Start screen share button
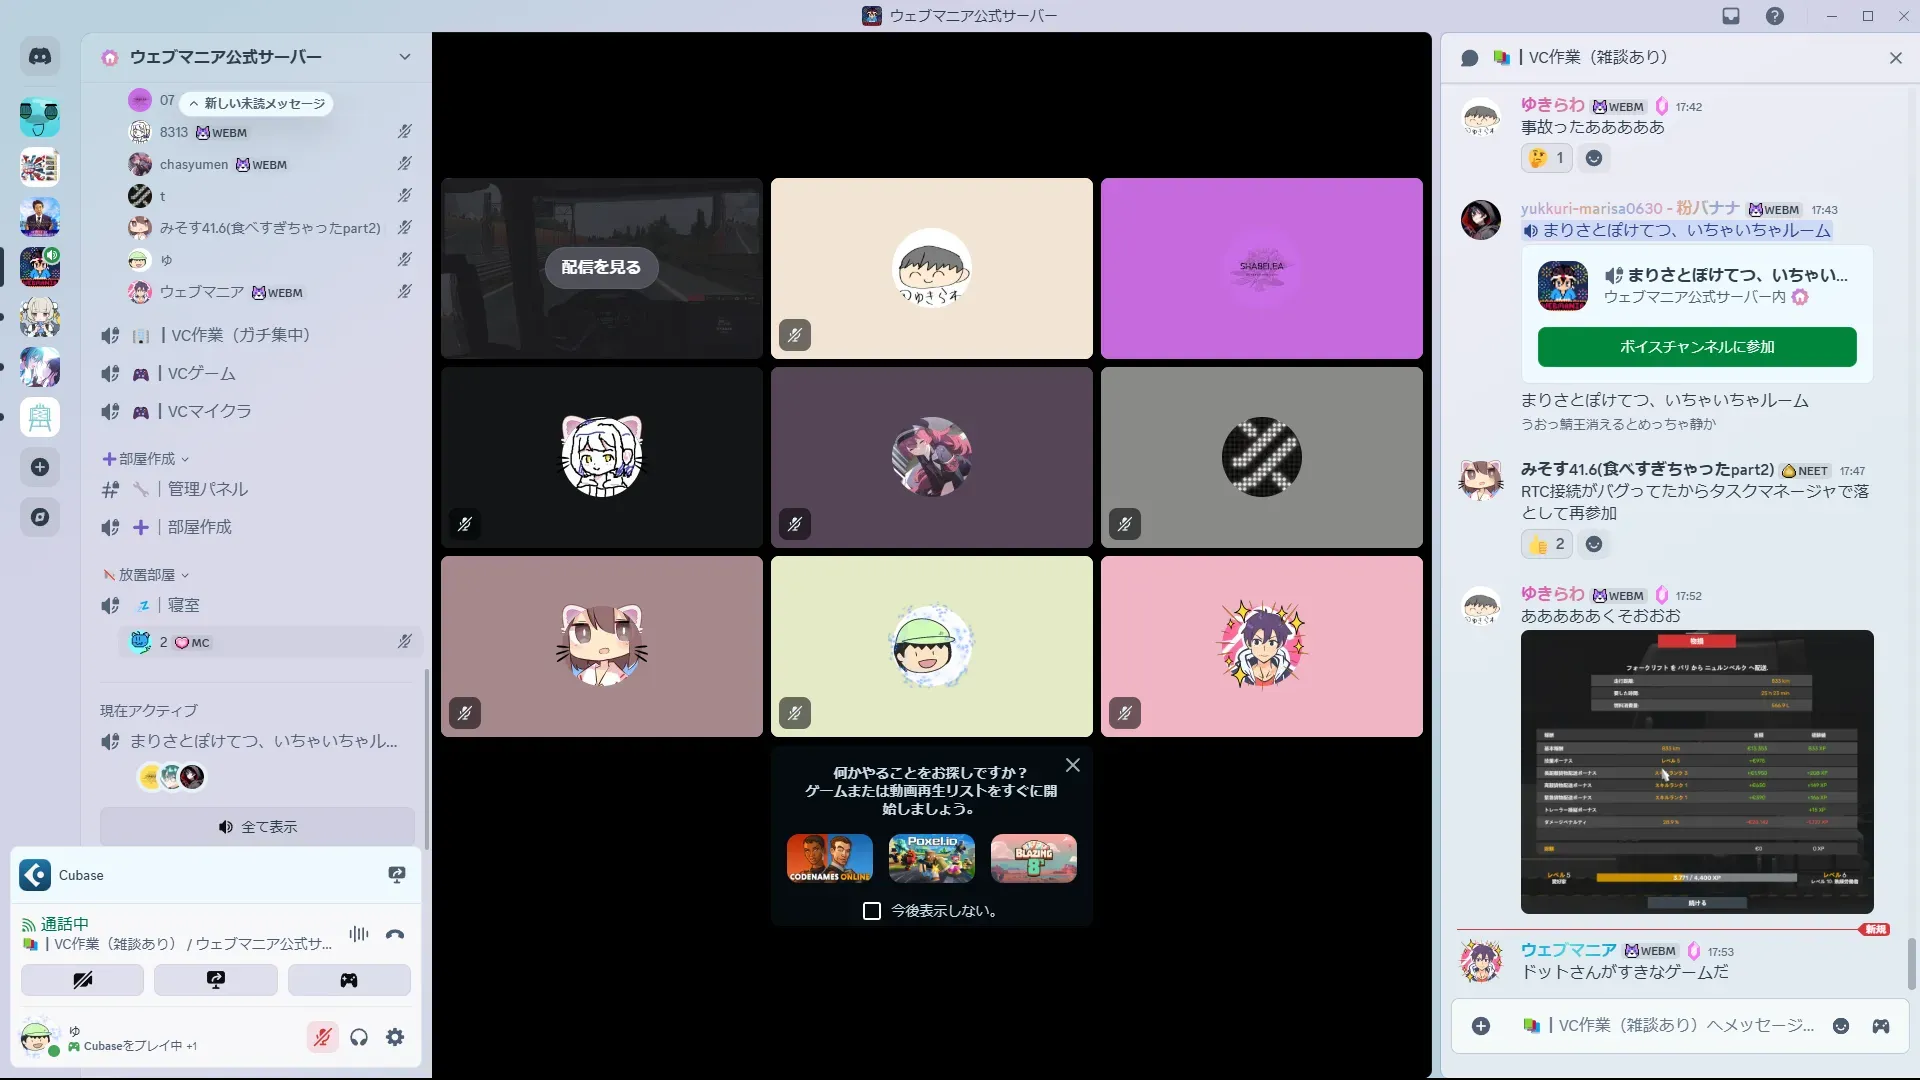 [x=215, y=980]
